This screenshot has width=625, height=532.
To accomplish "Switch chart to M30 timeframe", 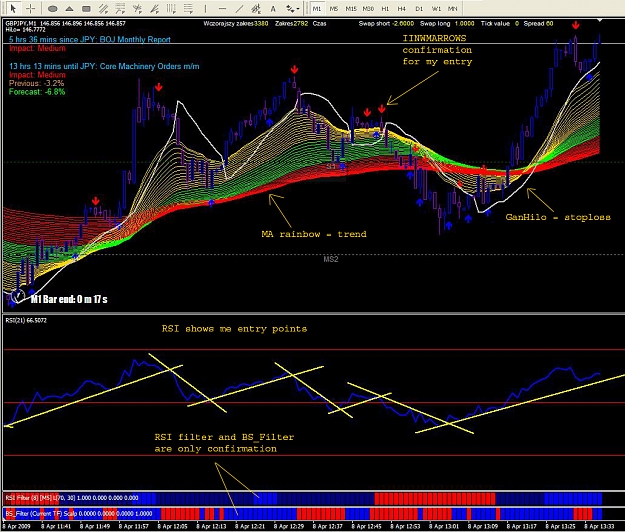I will [x=368, y=8].
